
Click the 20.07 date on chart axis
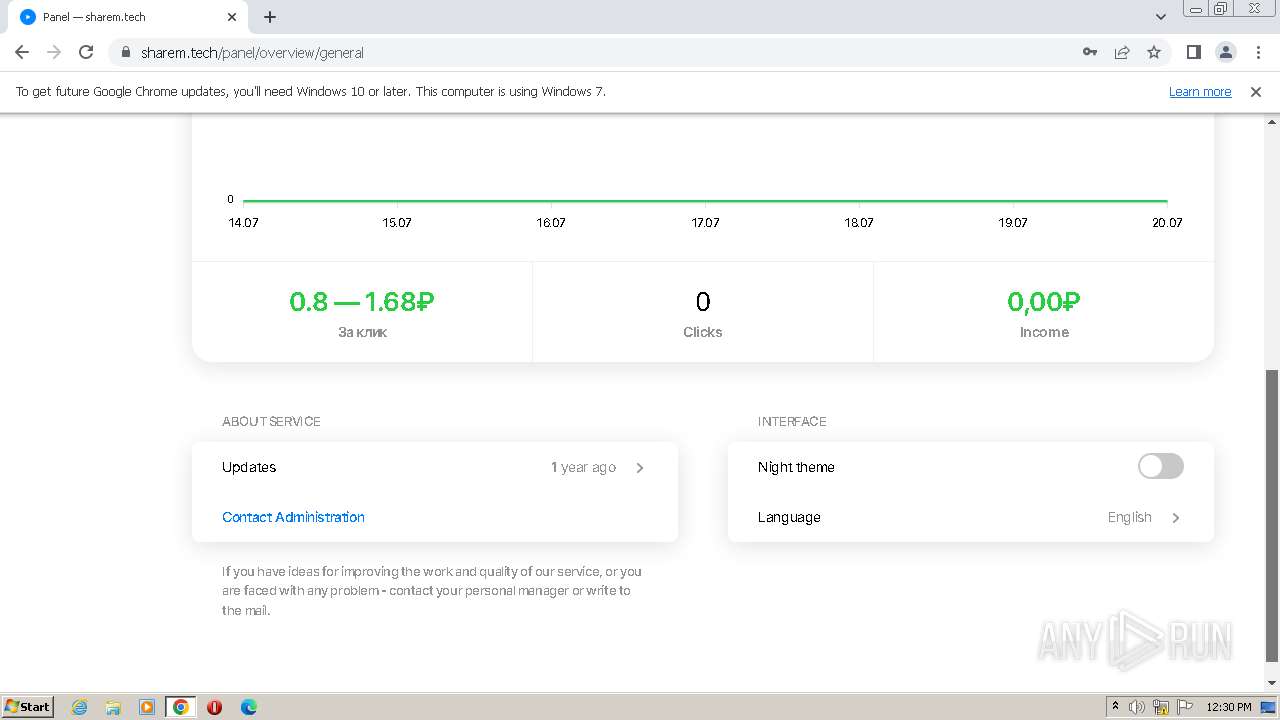1167,222
